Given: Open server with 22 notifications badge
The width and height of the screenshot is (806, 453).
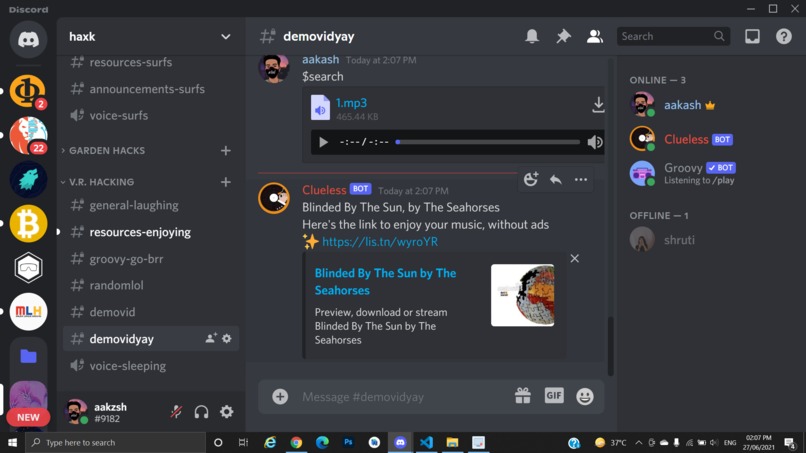Looking at the screenshot, I should [x=28, y=135].
